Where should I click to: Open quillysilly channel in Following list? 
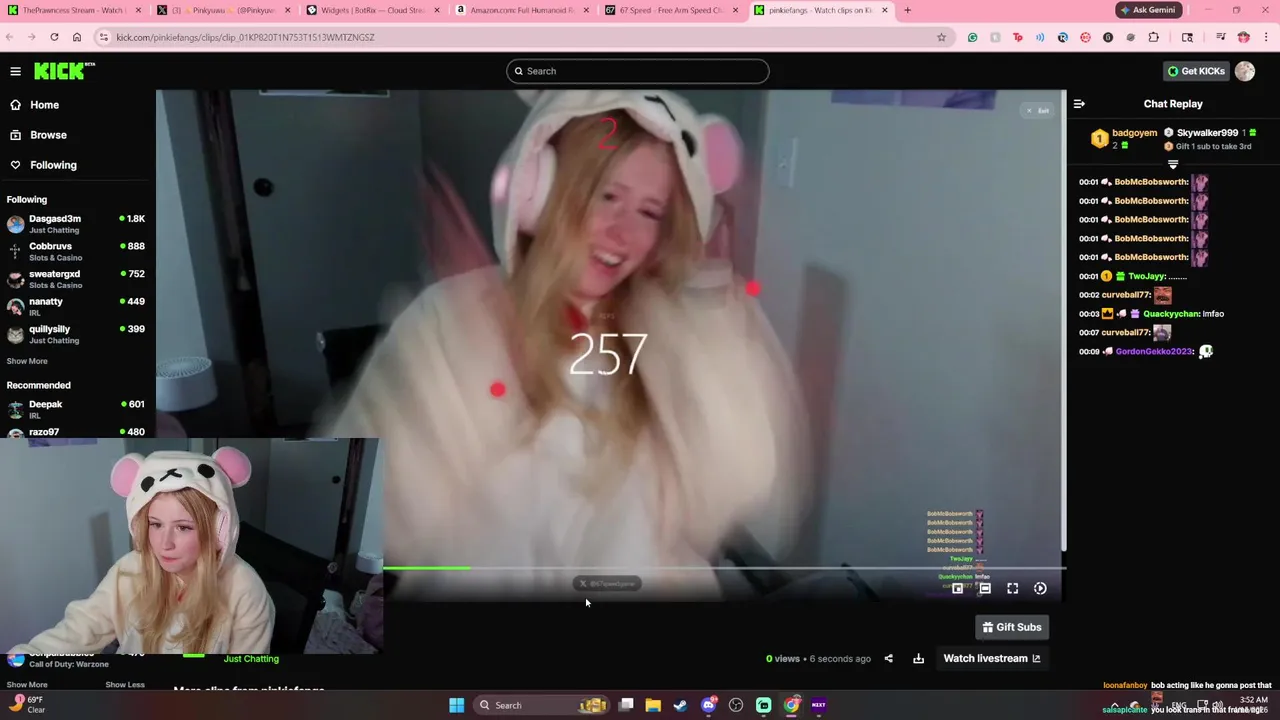(76, 334)
